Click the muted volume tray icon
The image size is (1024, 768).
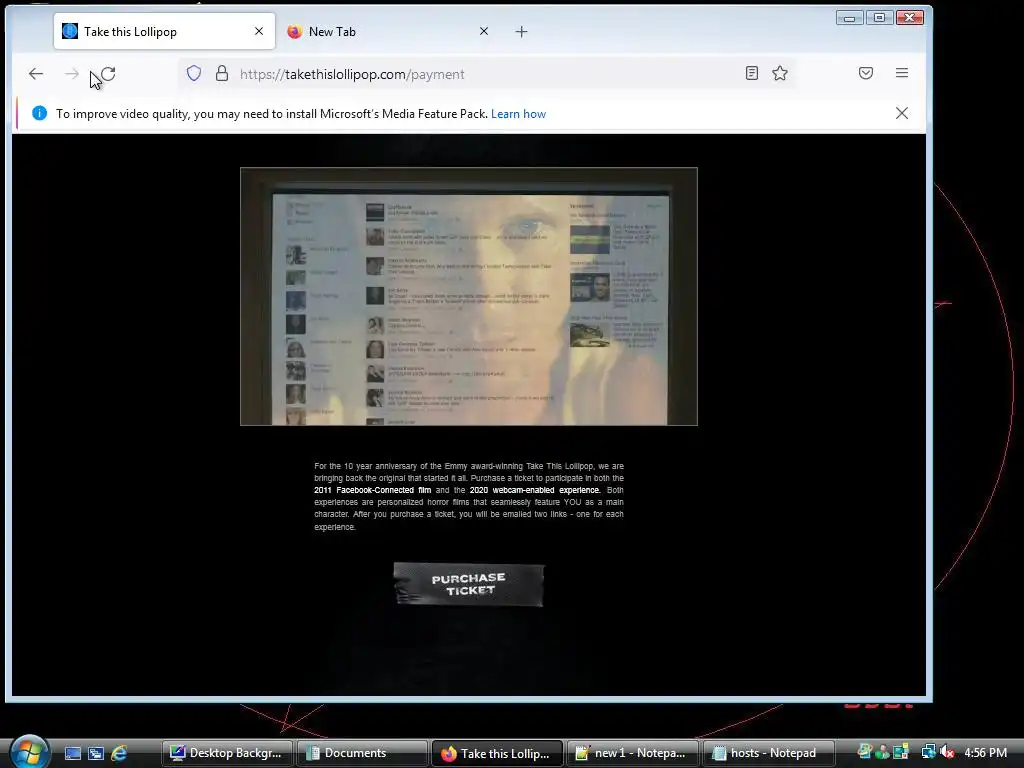pyautogui.click(x=947, y=752)
